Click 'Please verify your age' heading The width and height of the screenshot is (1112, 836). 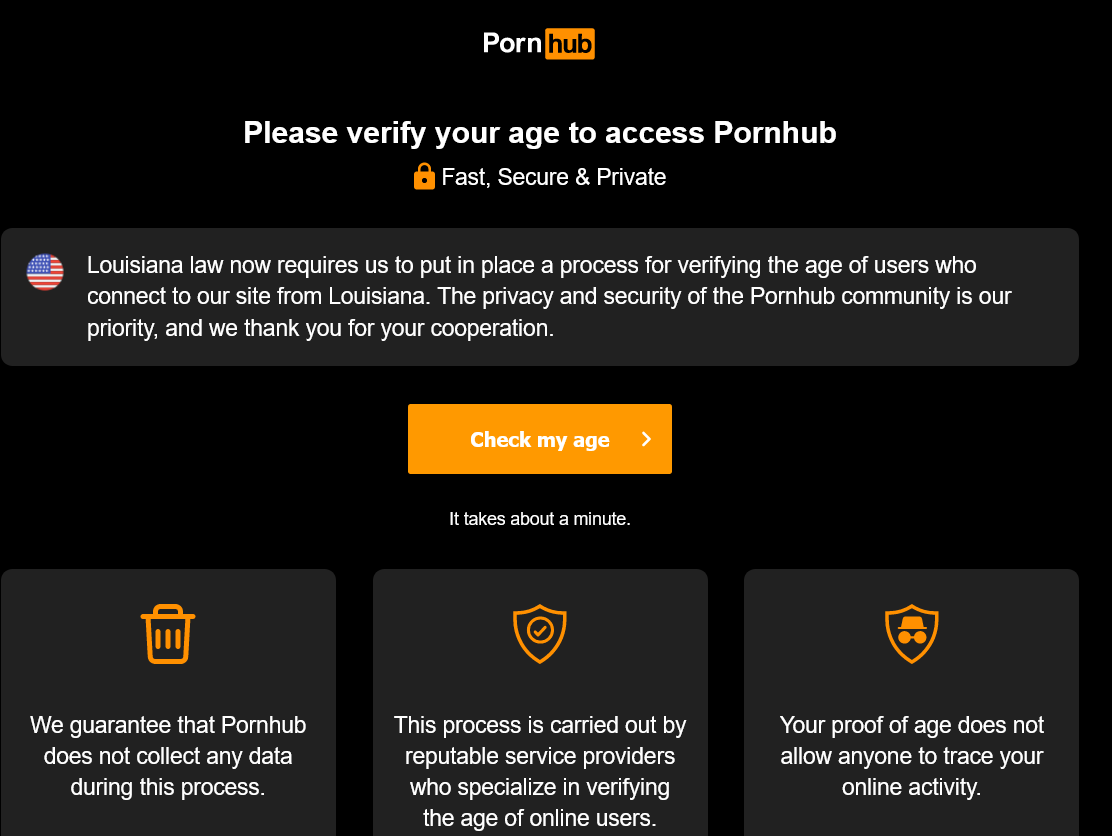(540, 133)
